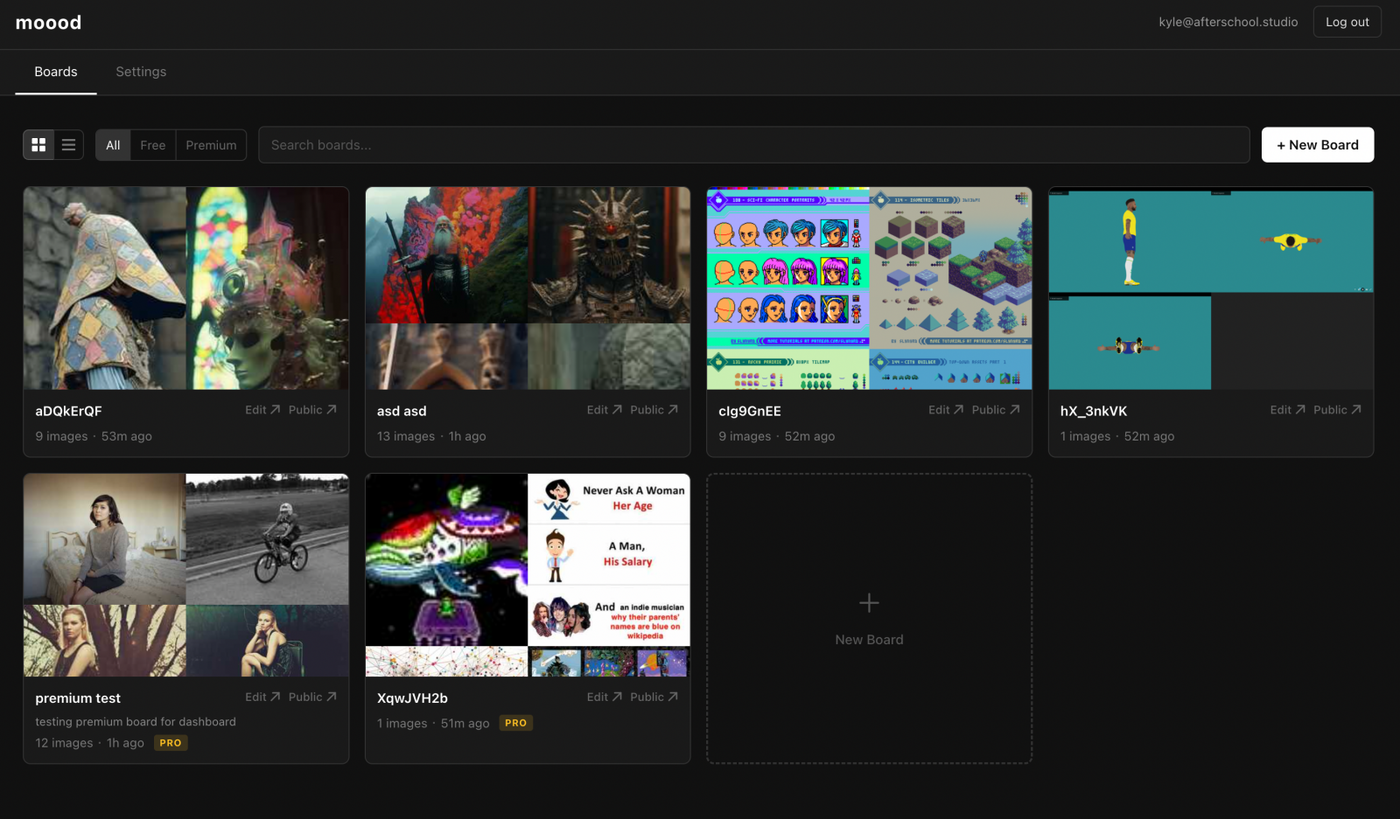Open the pixel art clg9GnEE board thumbnail
This screenshot has height=819, width=1400.
pos(868,288)
